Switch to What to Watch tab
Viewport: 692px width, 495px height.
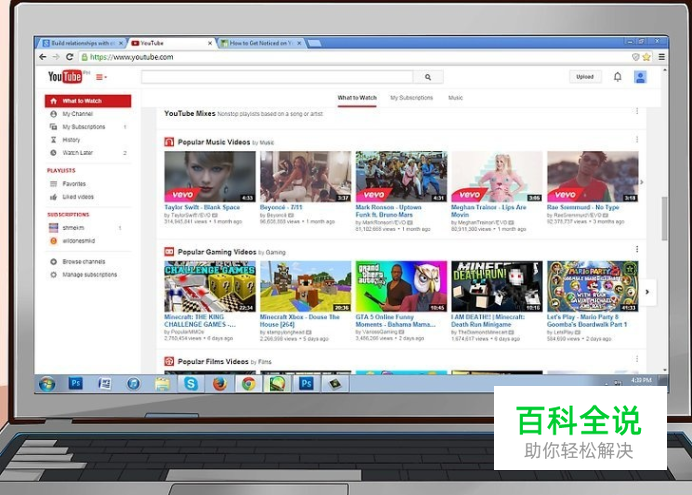point(357,98)
